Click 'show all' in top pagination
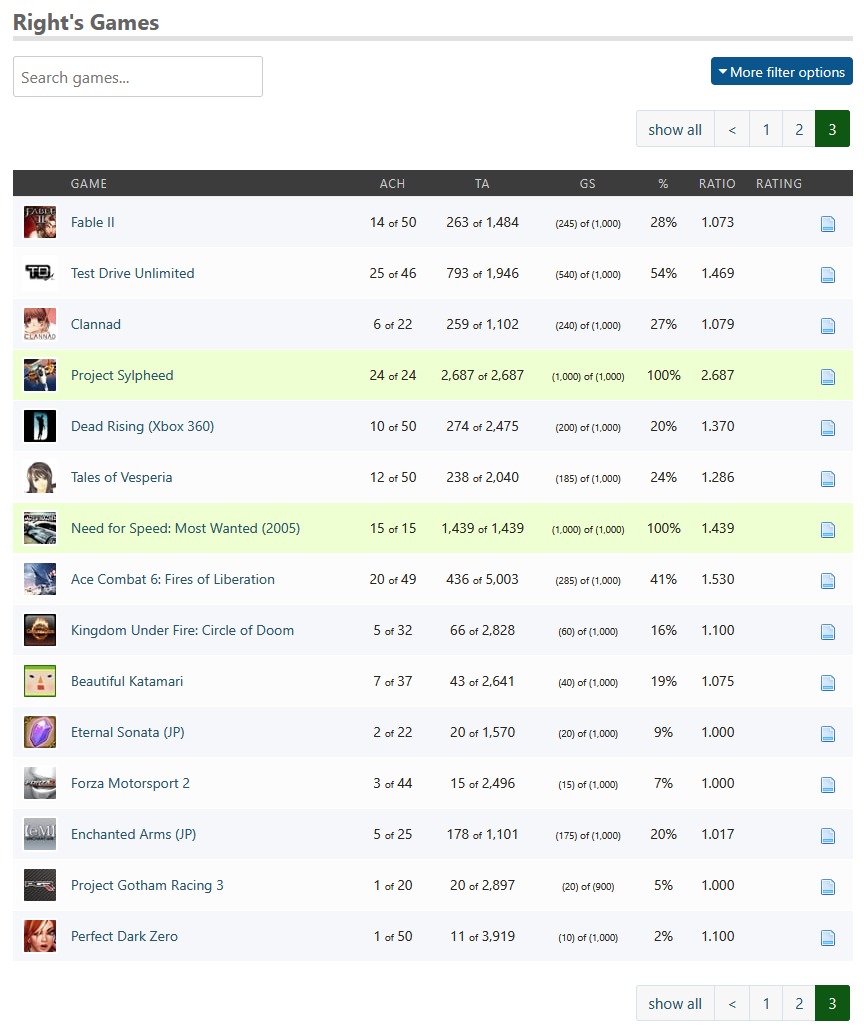 [x=675, y=129]
